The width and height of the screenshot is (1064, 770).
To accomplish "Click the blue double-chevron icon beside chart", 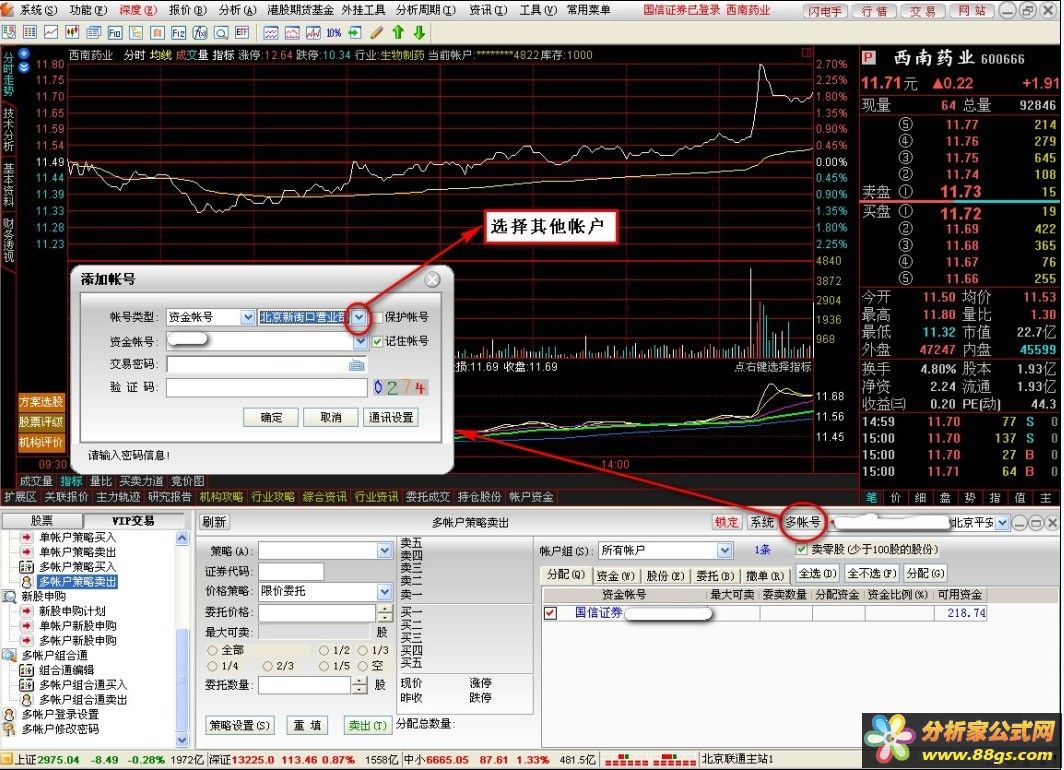I will click(24, 67).
